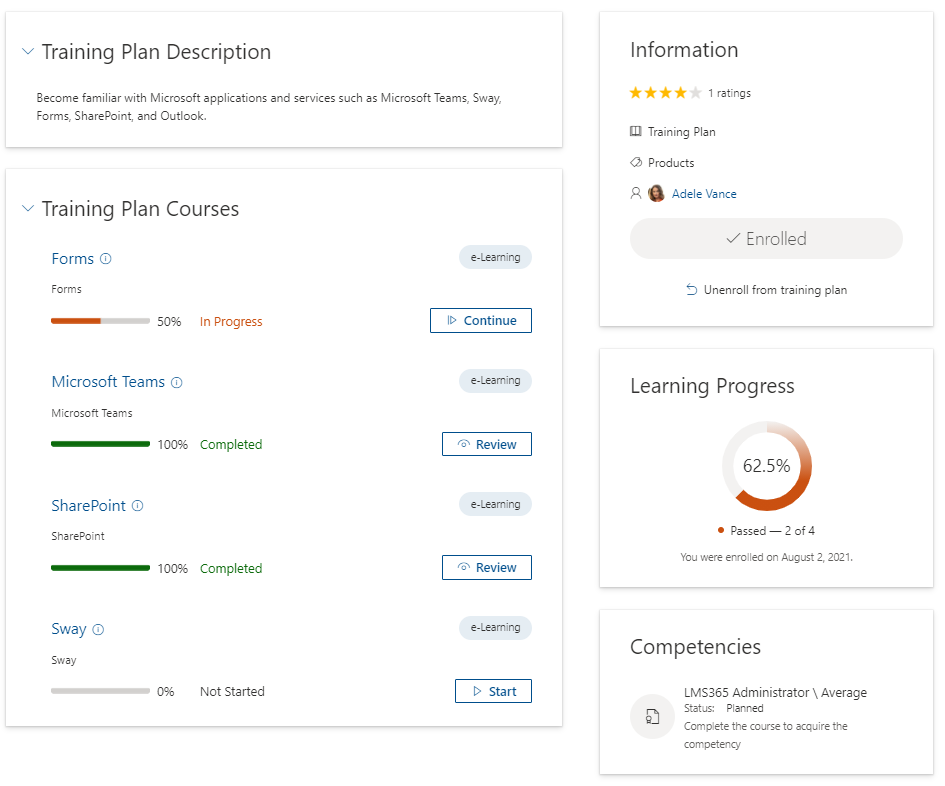The height and width of the screenshot is (786, 945).
Task: Click the info icon next to SharePoint
Action: pos(138,505)
